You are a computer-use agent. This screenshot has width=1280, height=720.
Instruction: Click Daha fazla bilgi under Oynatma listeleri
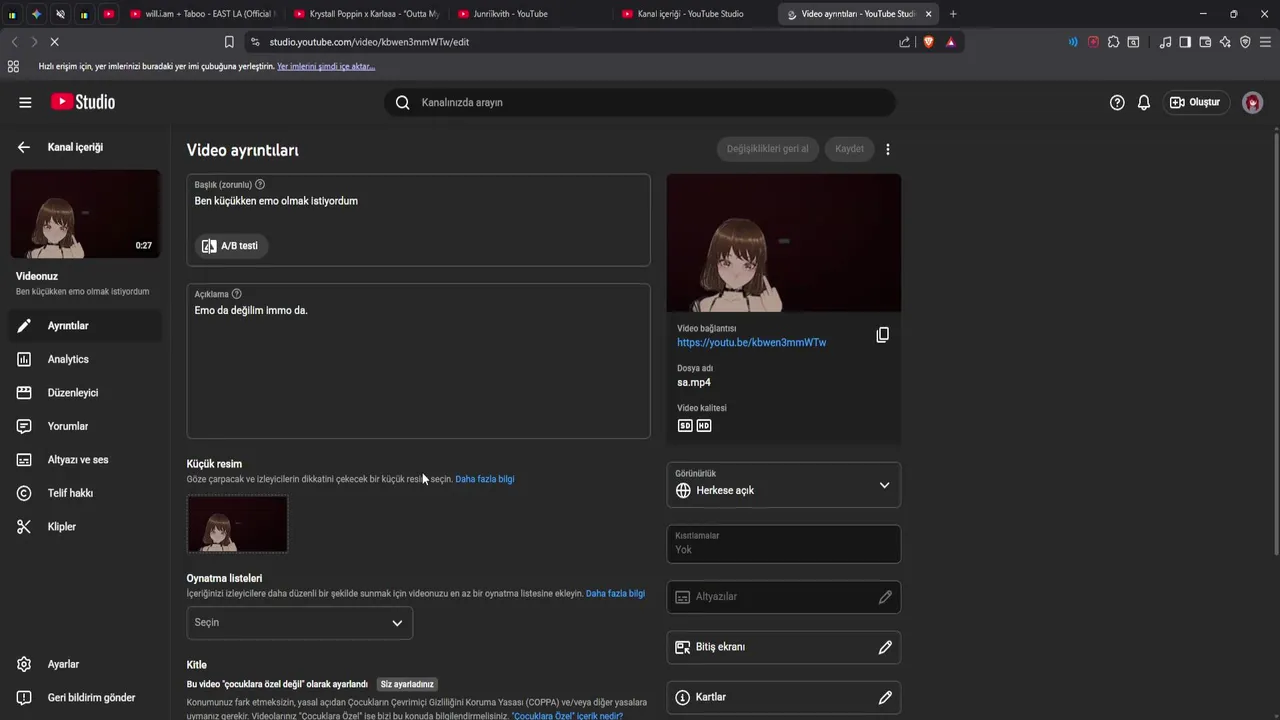(x=615, y=593)
